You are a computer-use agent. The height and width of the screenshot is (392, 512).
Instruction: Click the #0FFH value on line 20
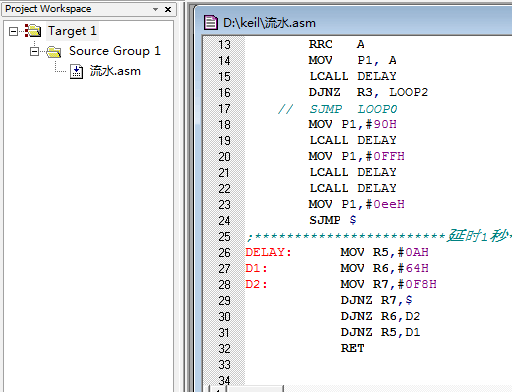[x=385, y=156]
